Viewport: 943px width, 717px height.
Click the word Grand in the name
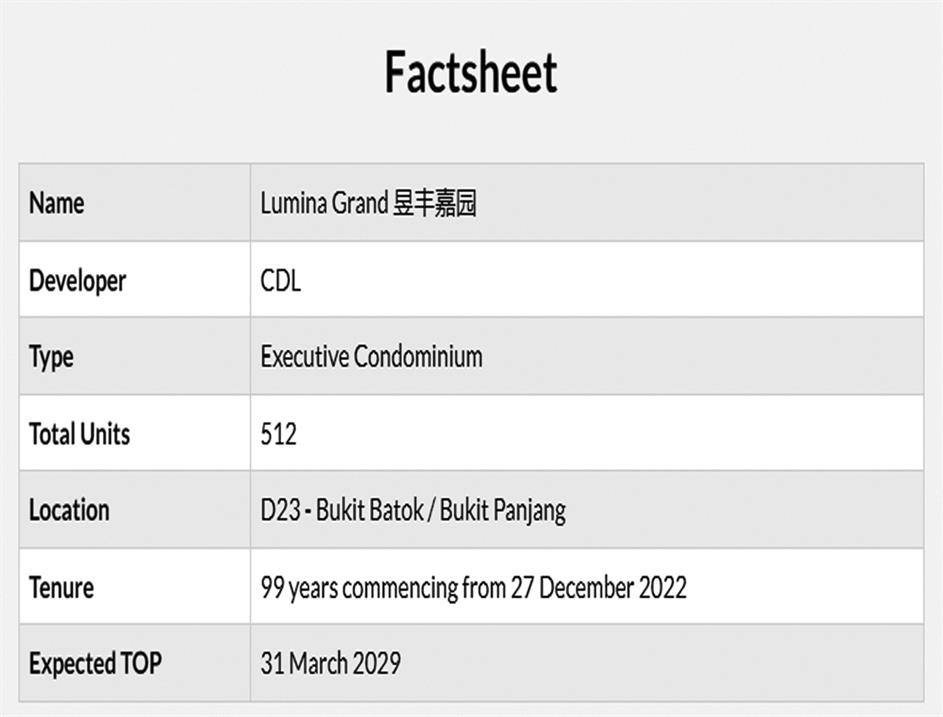coord(360,203)
